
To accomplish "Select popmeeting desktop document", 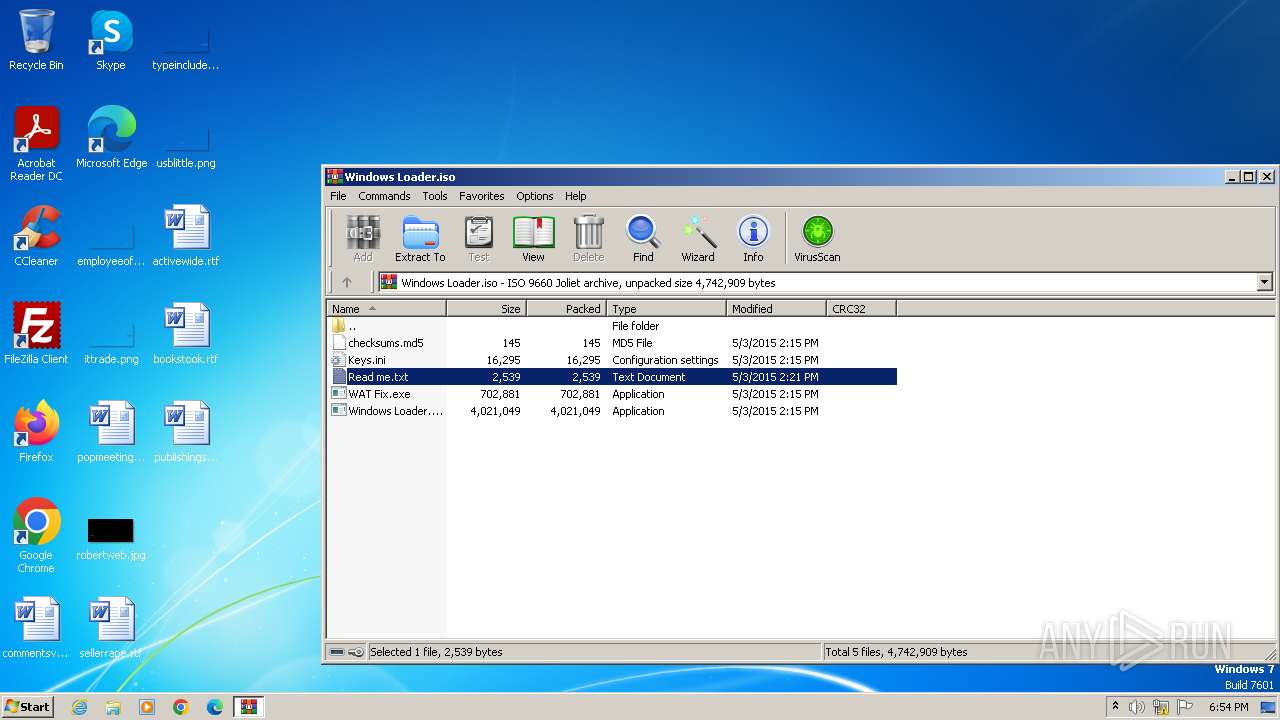I will point(111,432).
